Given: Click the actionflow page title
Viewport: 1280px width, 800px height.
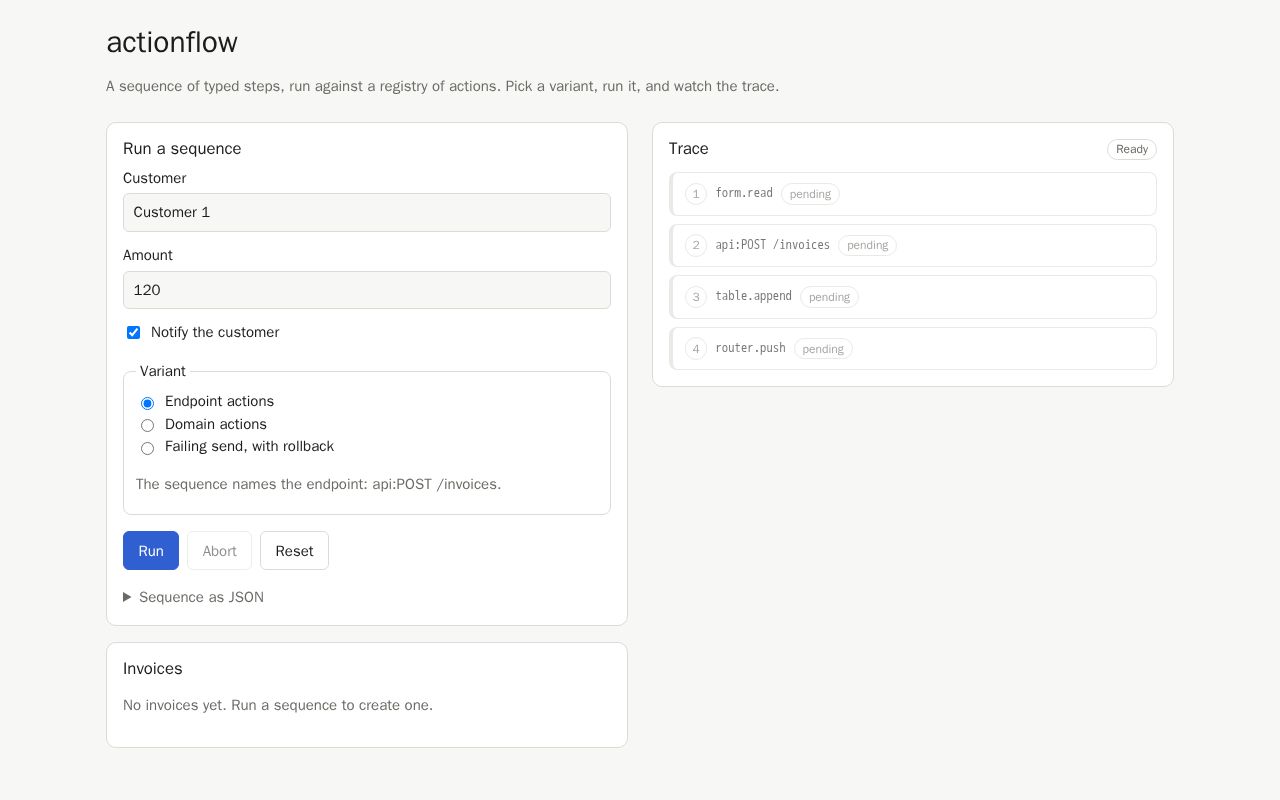Looking at the screenshot, I should (172, 42).
